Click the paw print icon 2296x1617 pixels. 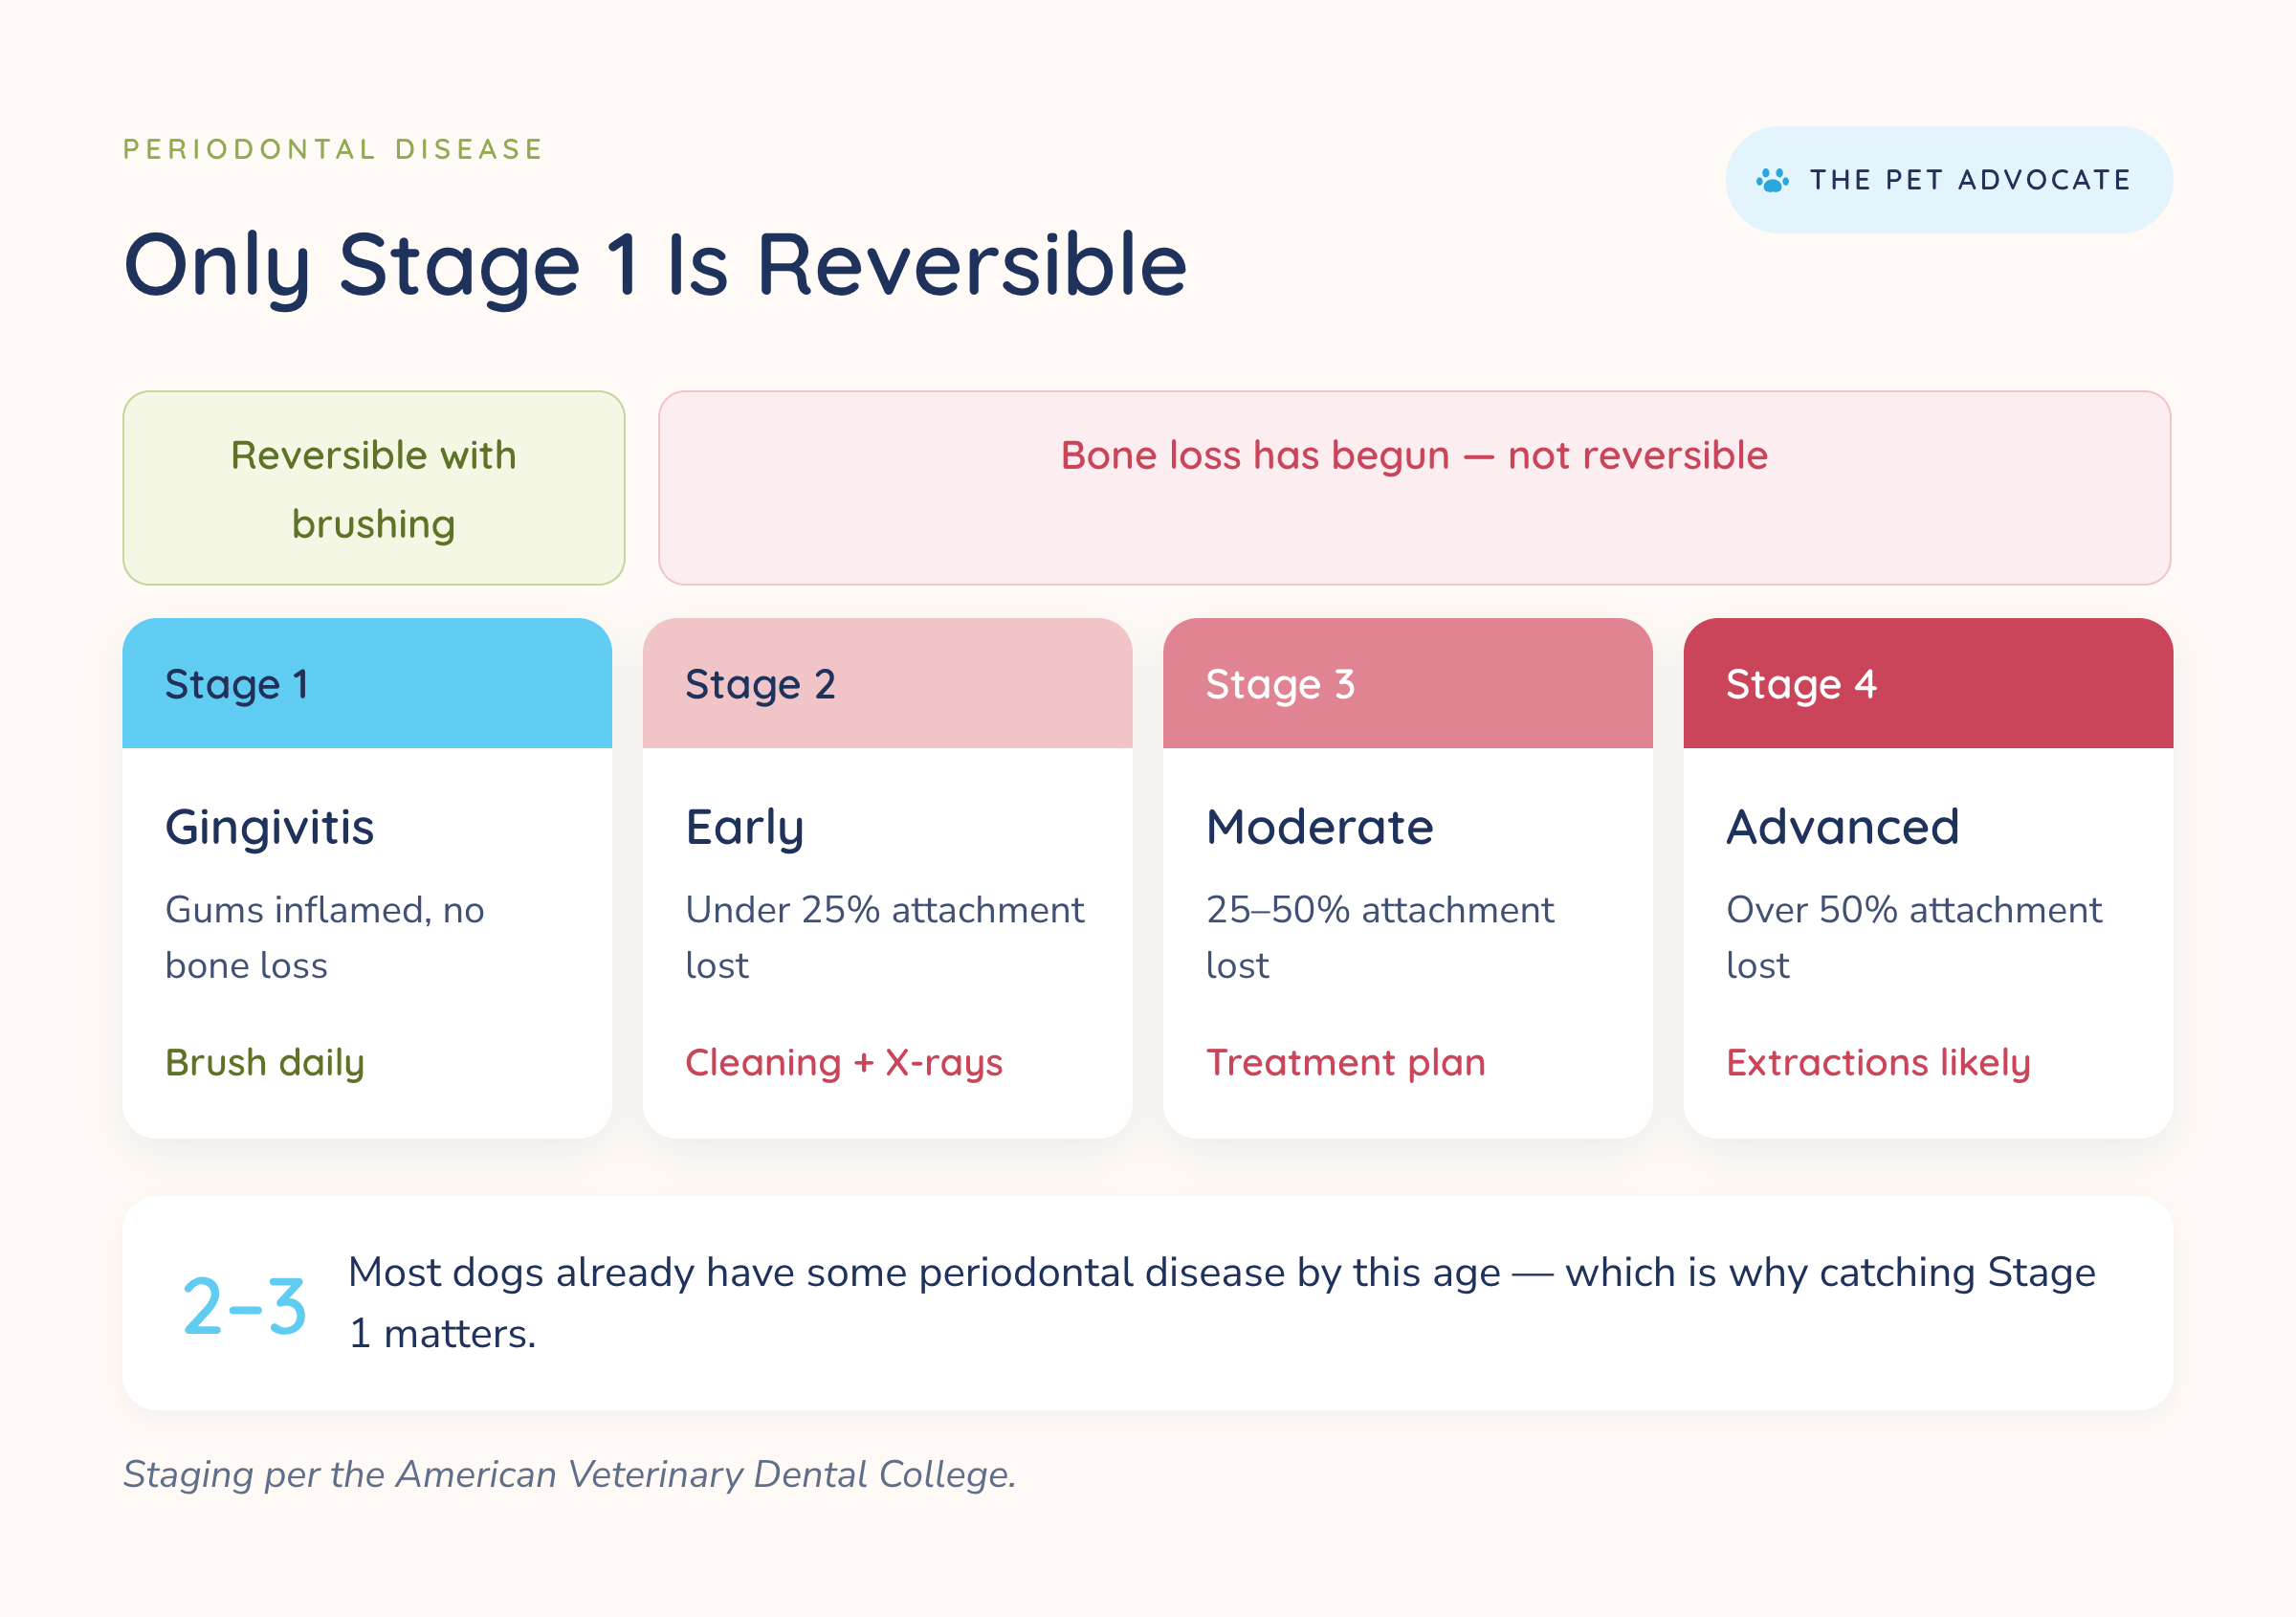click(x=1772, y=180)
